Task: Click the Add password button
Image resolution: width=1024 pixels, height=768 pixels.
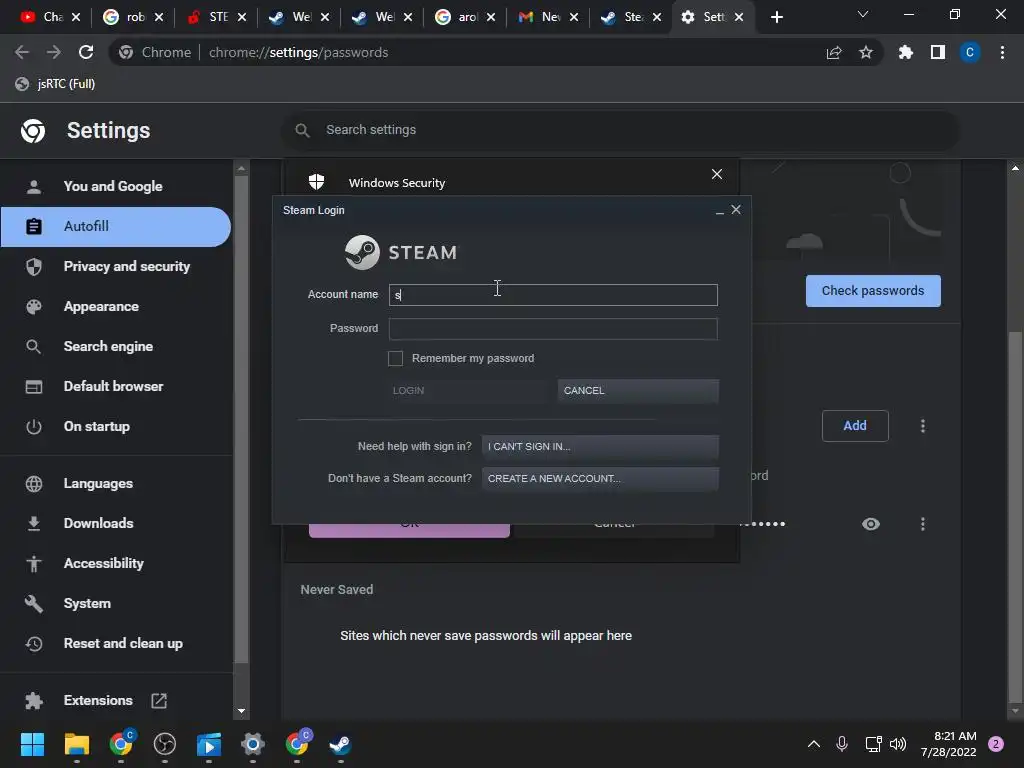Action: pyautogui.click(x=855, y=426)
